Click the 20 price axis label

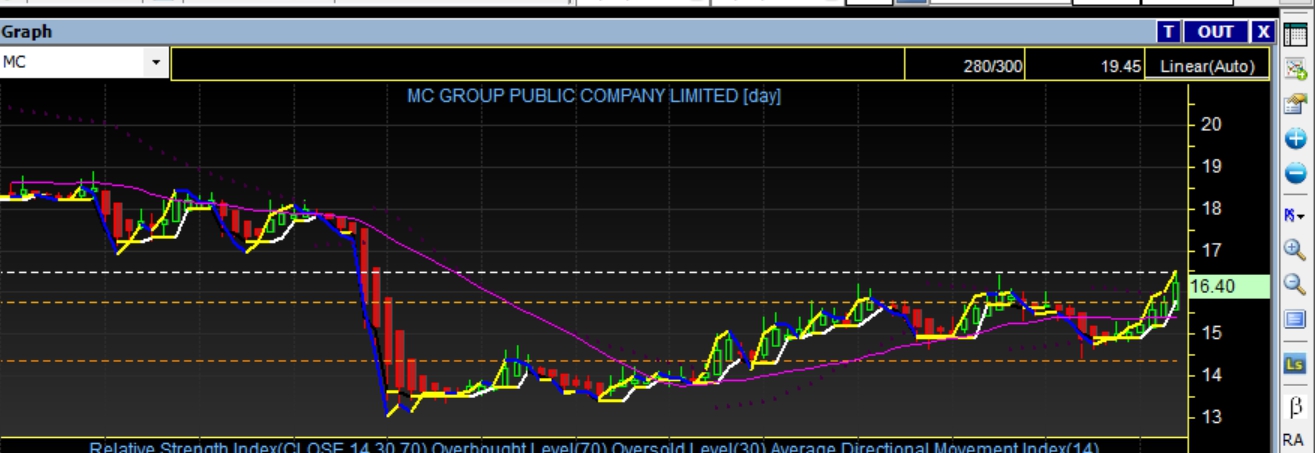(x=1211, y=124)
